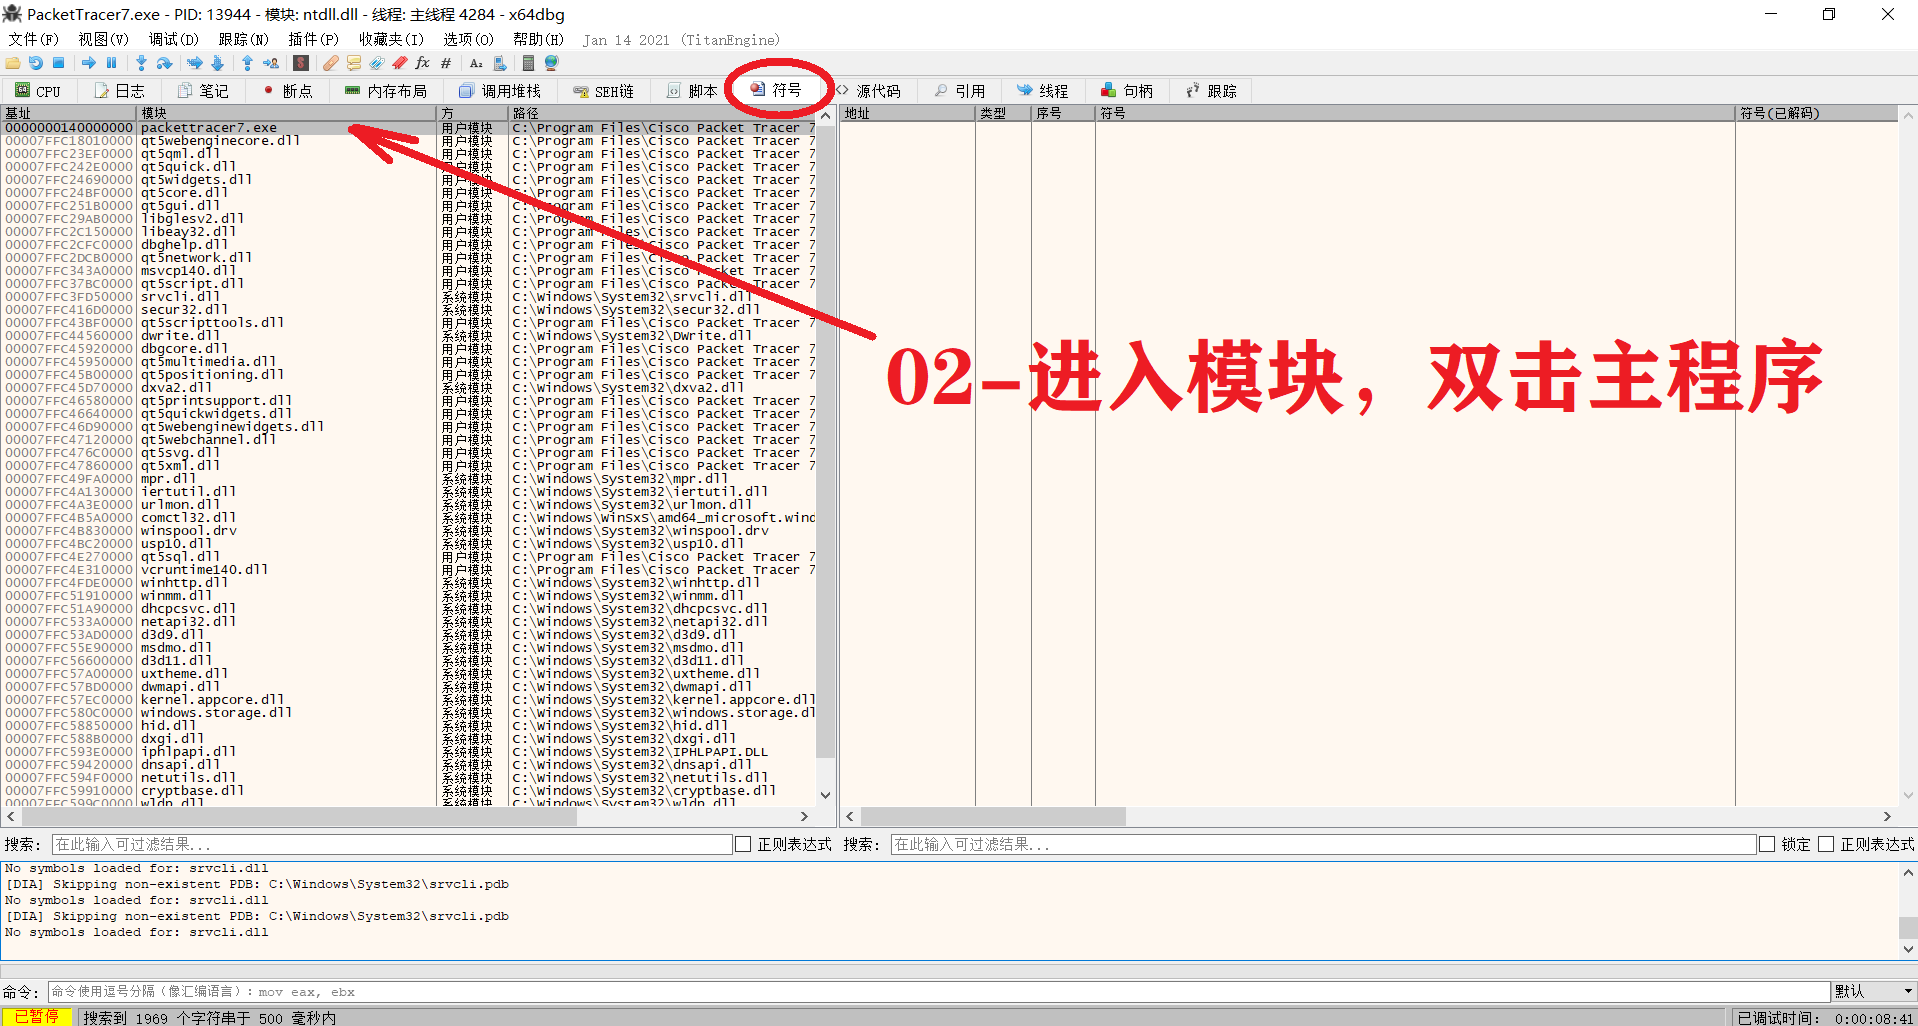
Task: Switch to the 源代码 (Source) tab
Action: coord(868,91)
